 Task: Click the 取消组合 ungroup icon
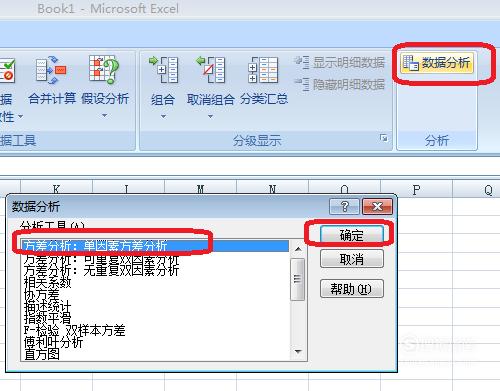(211, 70)
